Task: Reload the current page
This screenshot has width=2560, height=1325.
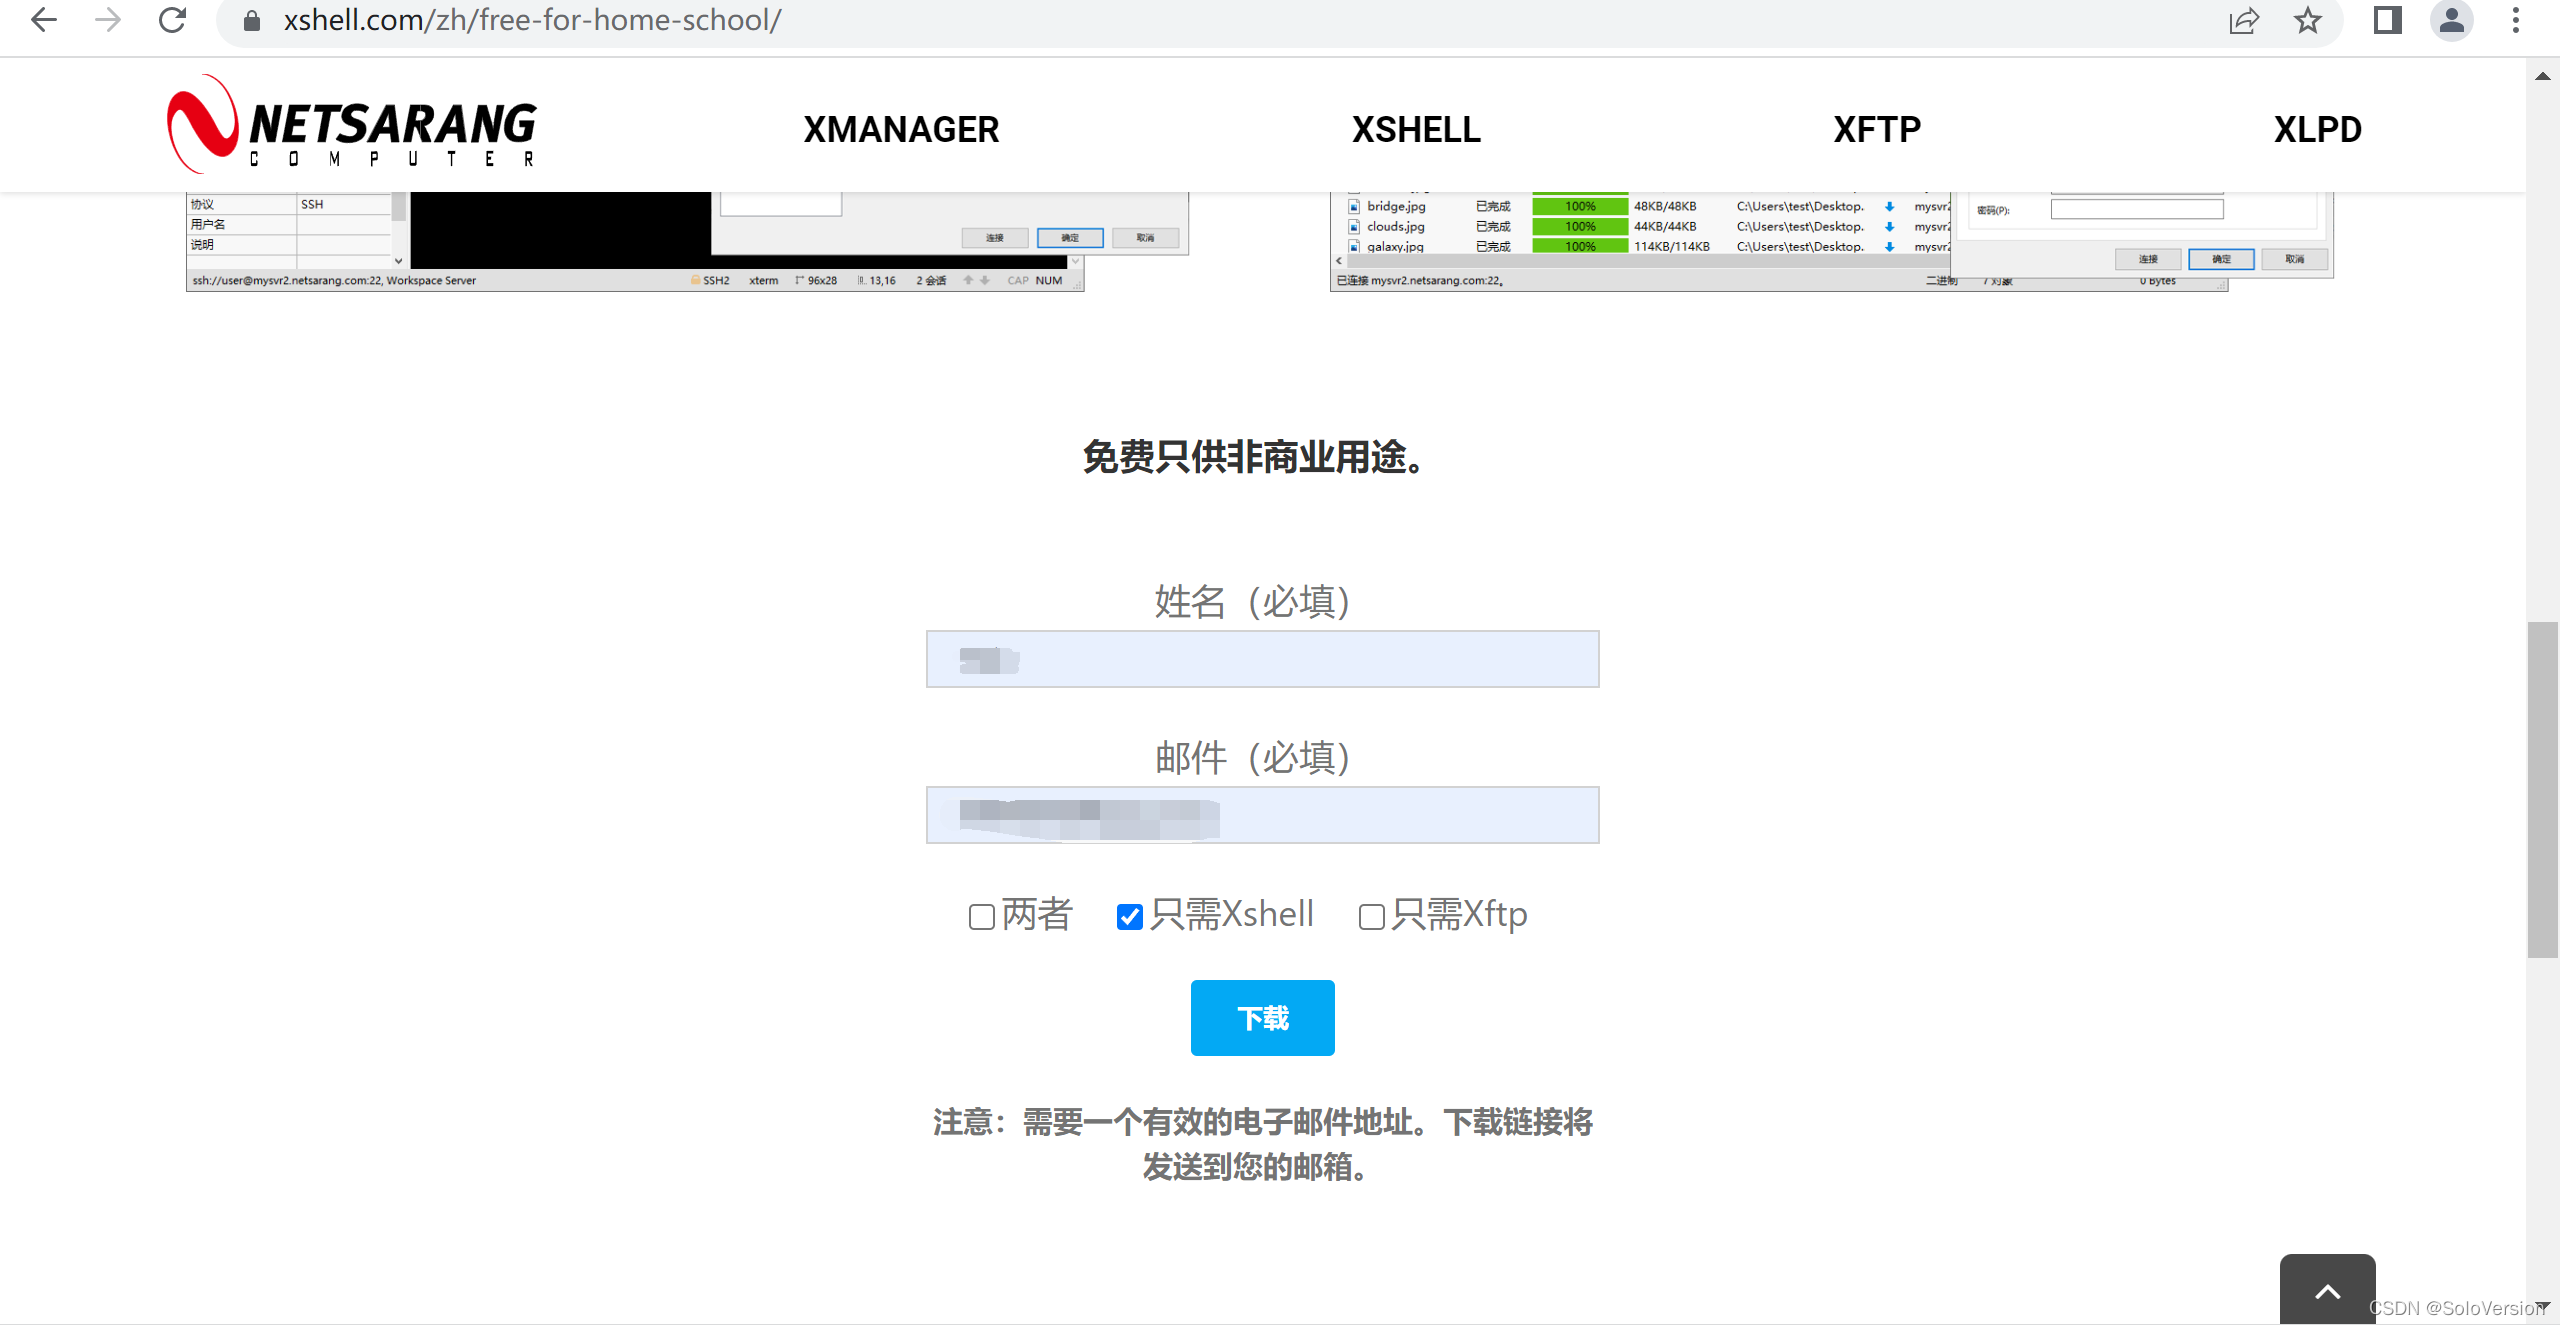Action: click(172, 20)
